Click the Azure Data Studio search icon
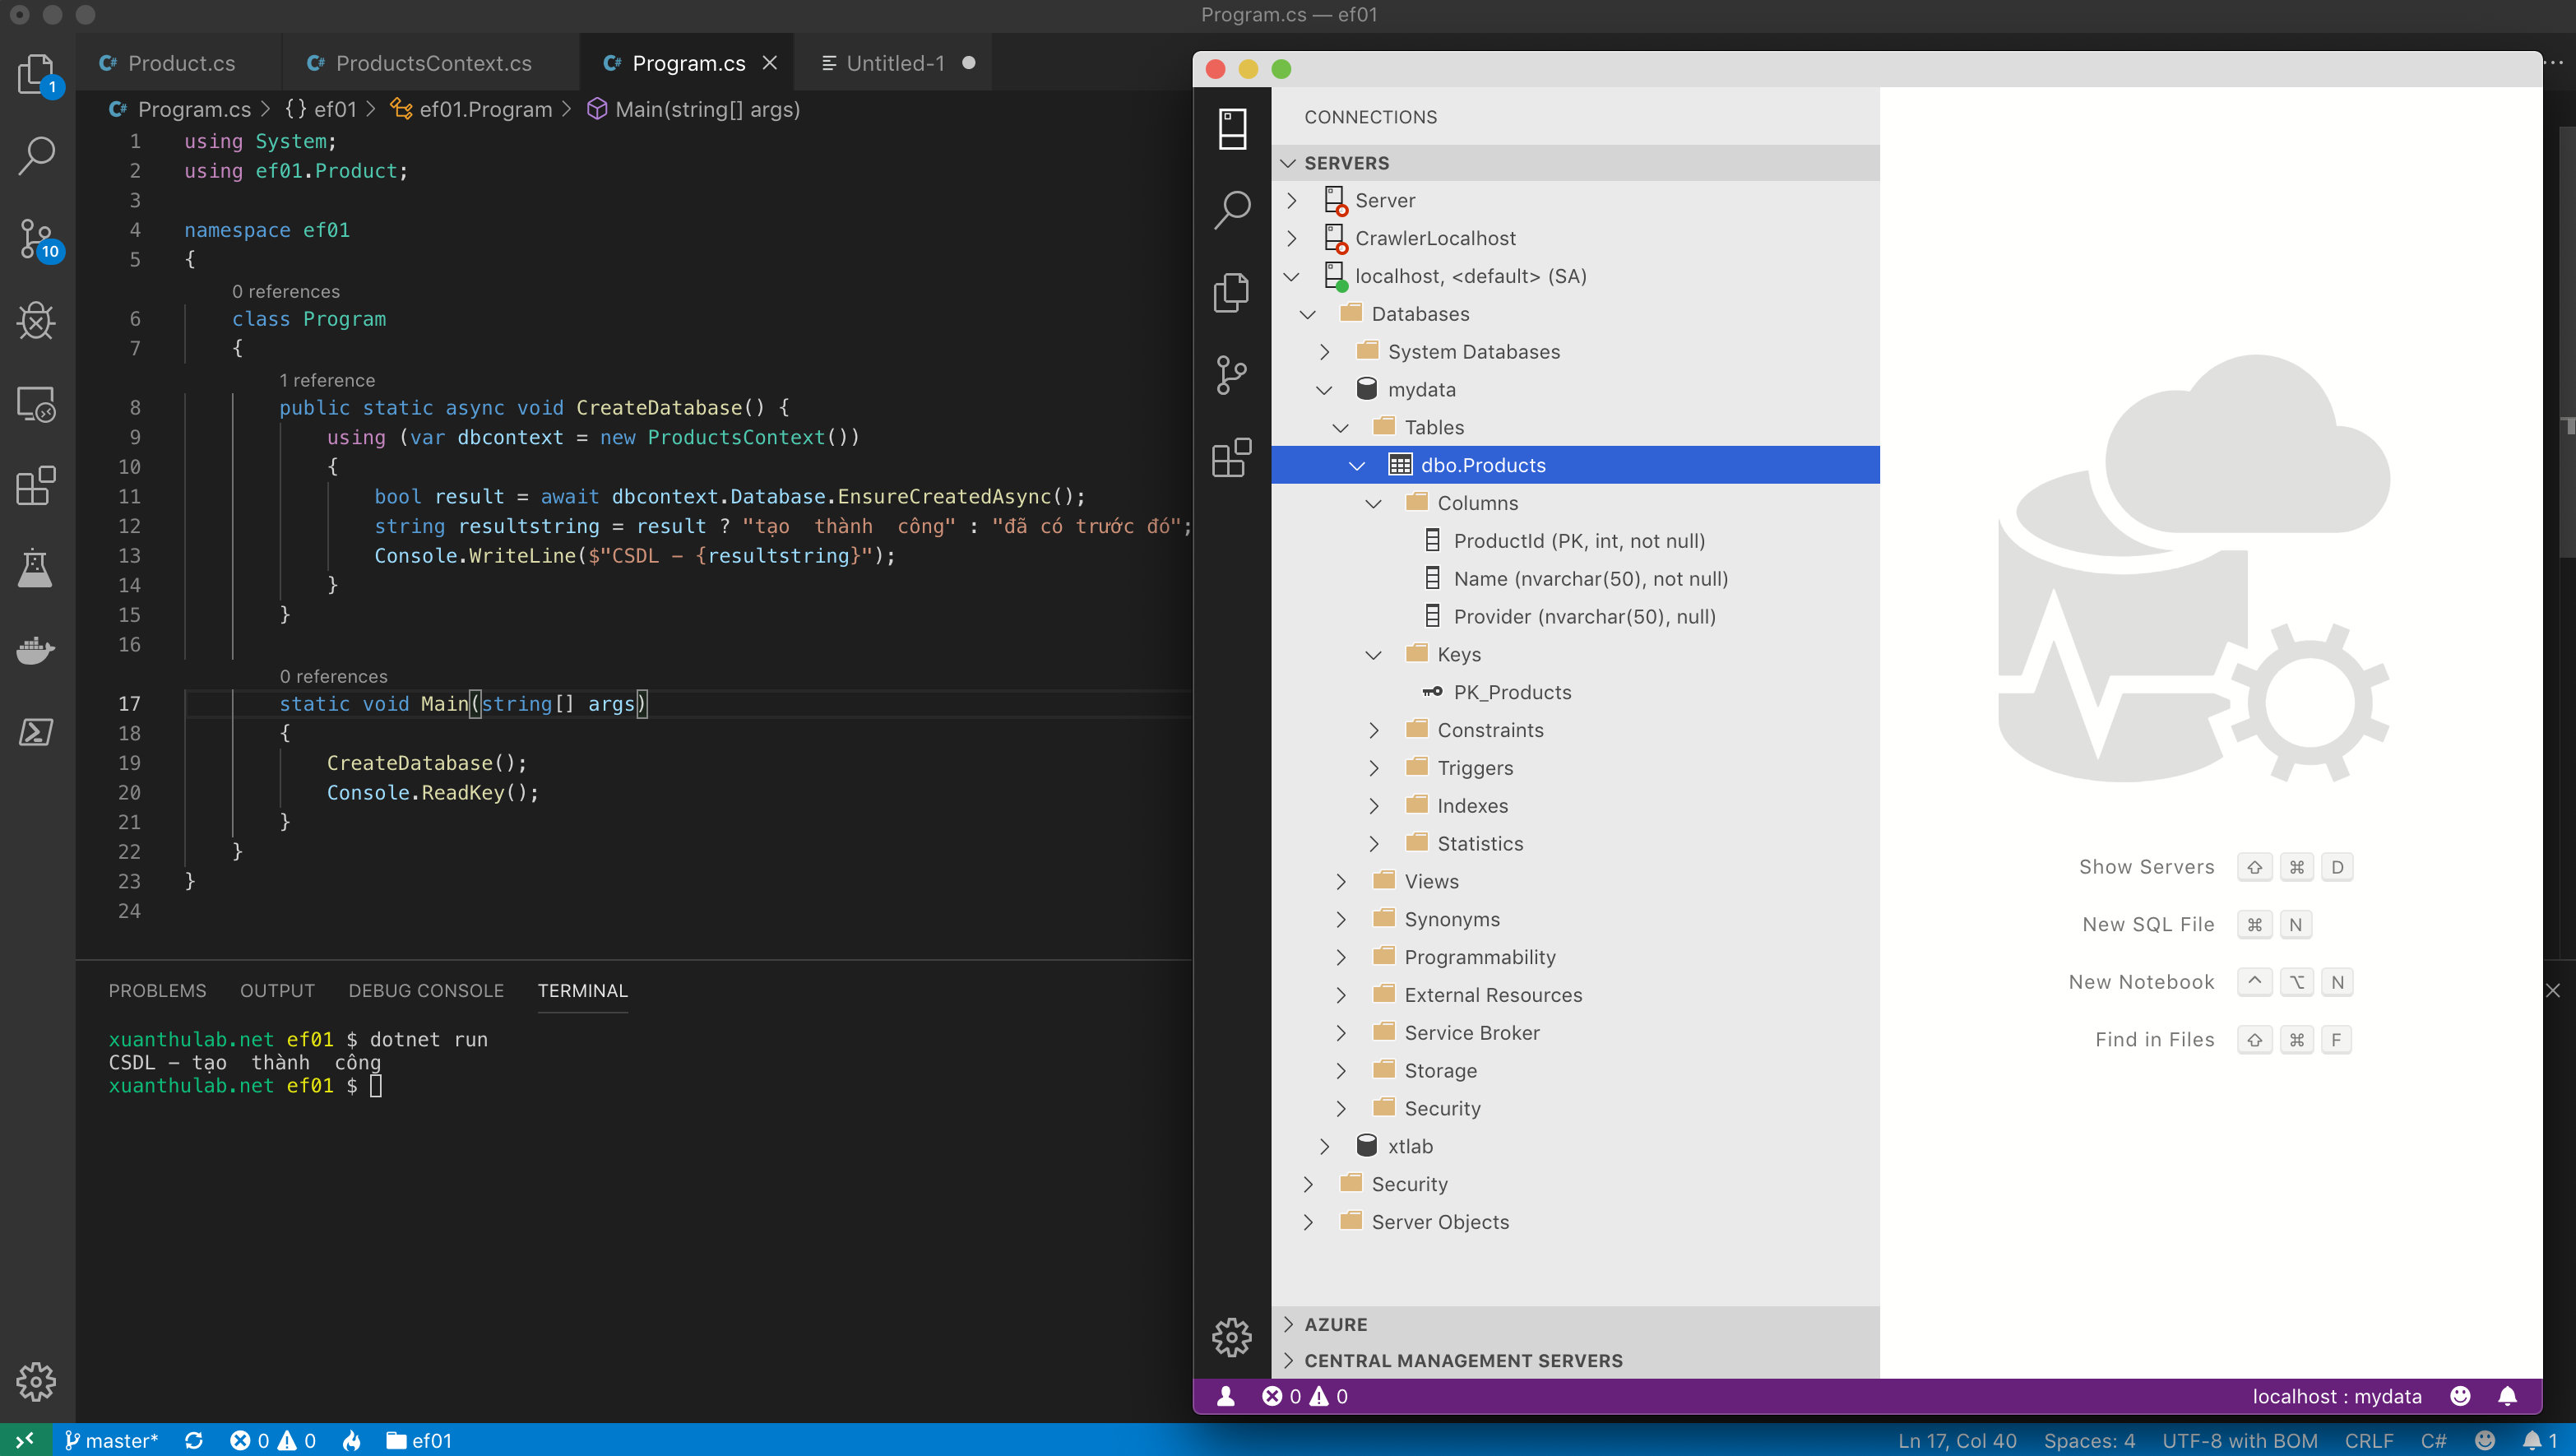This screenshot has width=2576, height=1456. pyautogui.click(x=1231, y=210)
